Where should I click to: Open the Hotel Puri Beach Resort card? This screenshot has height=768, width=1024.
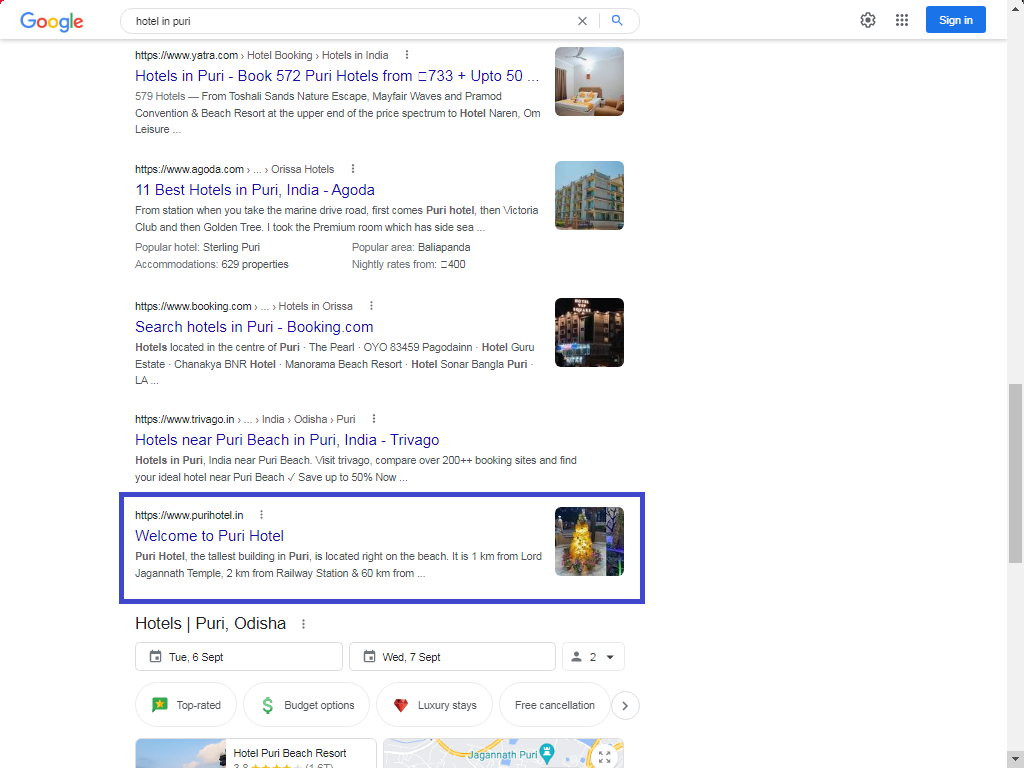click(255, 754)
